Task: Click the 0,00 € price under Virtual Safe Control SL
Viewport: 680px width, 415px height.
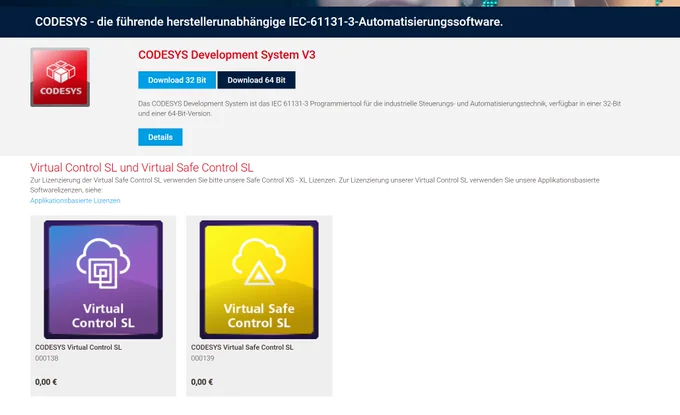Action: click(x=202, y=382)
